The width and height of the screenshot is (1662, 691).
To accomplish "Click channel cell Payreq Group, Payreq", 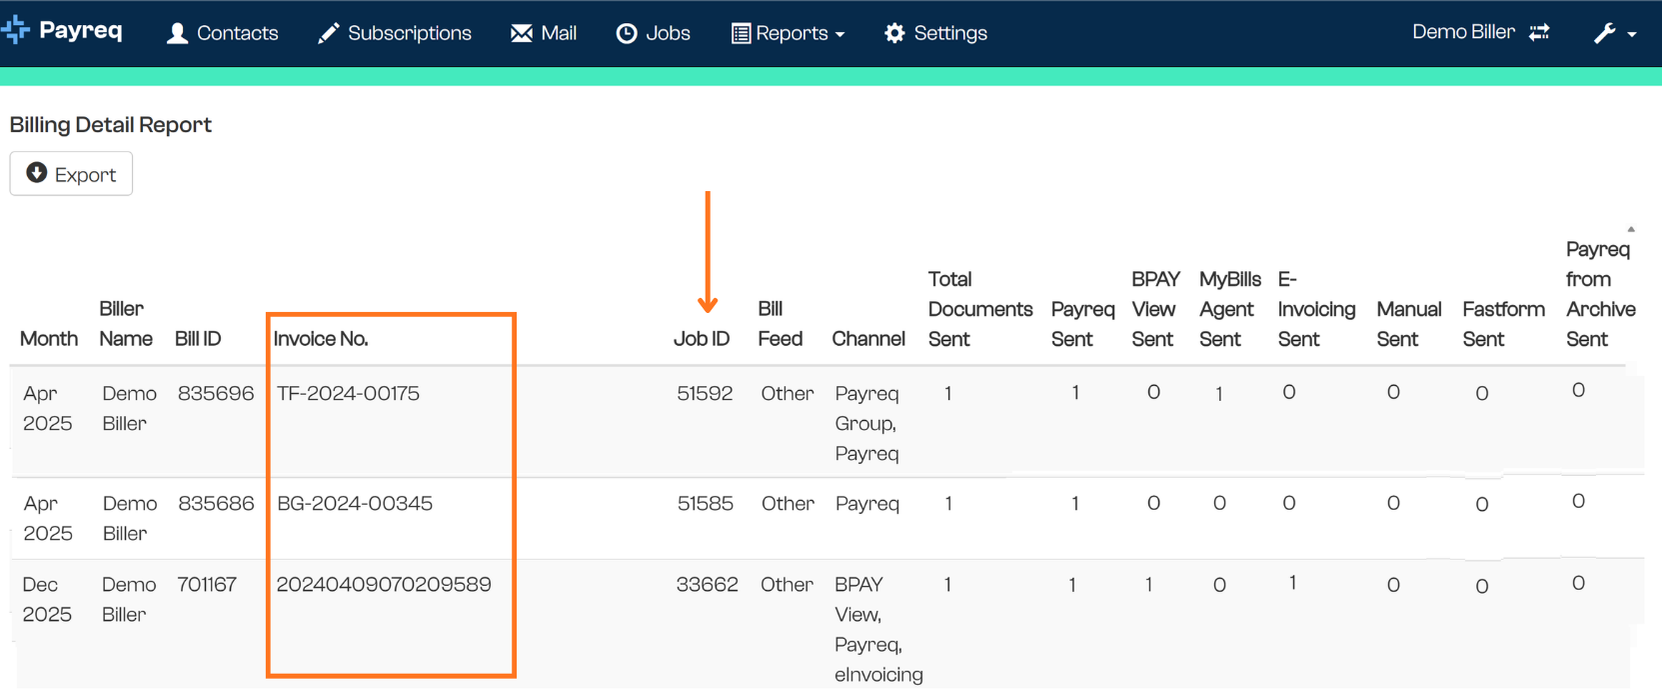I will click(x=867, y=423).
